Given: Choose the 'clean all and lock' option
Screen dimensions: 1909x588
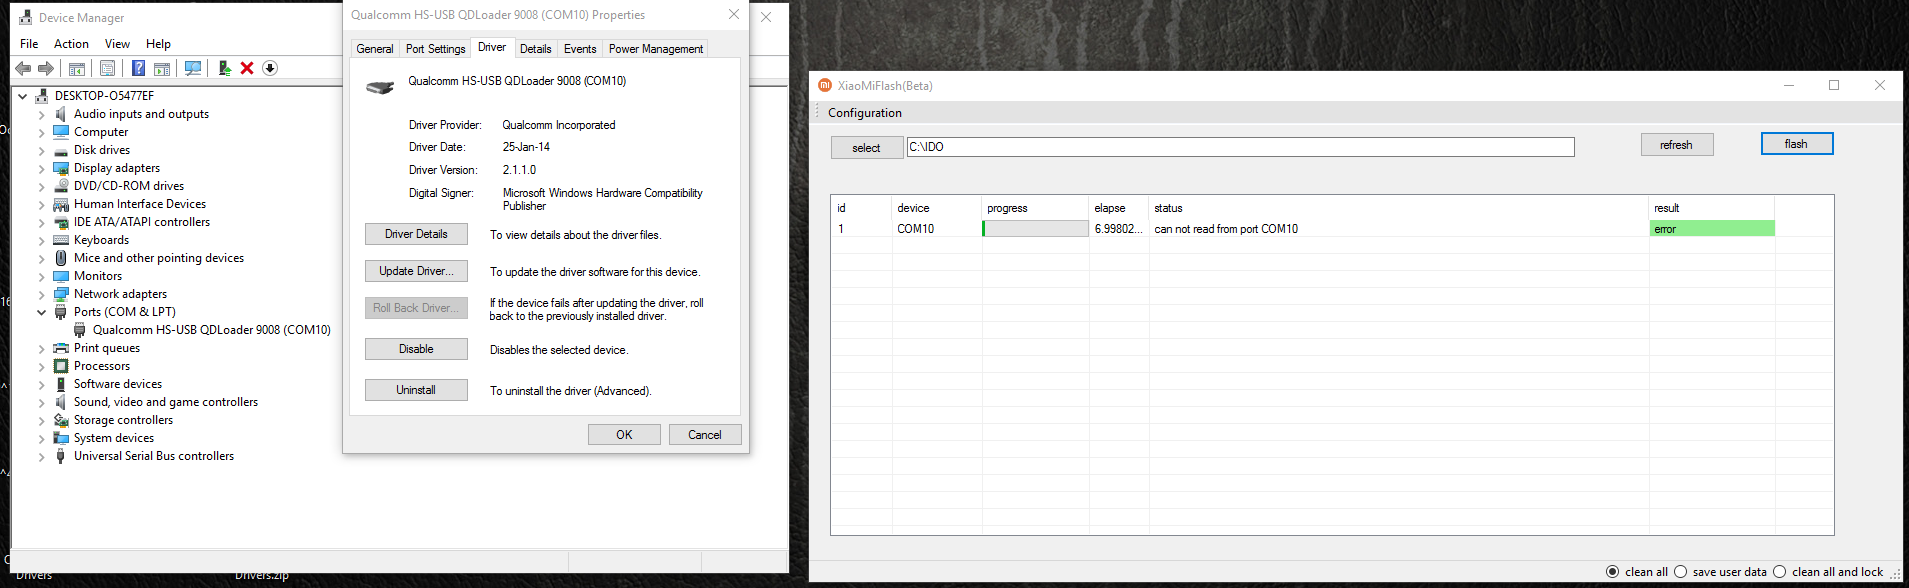Looking at the screenshot, I should point(1779,572).
